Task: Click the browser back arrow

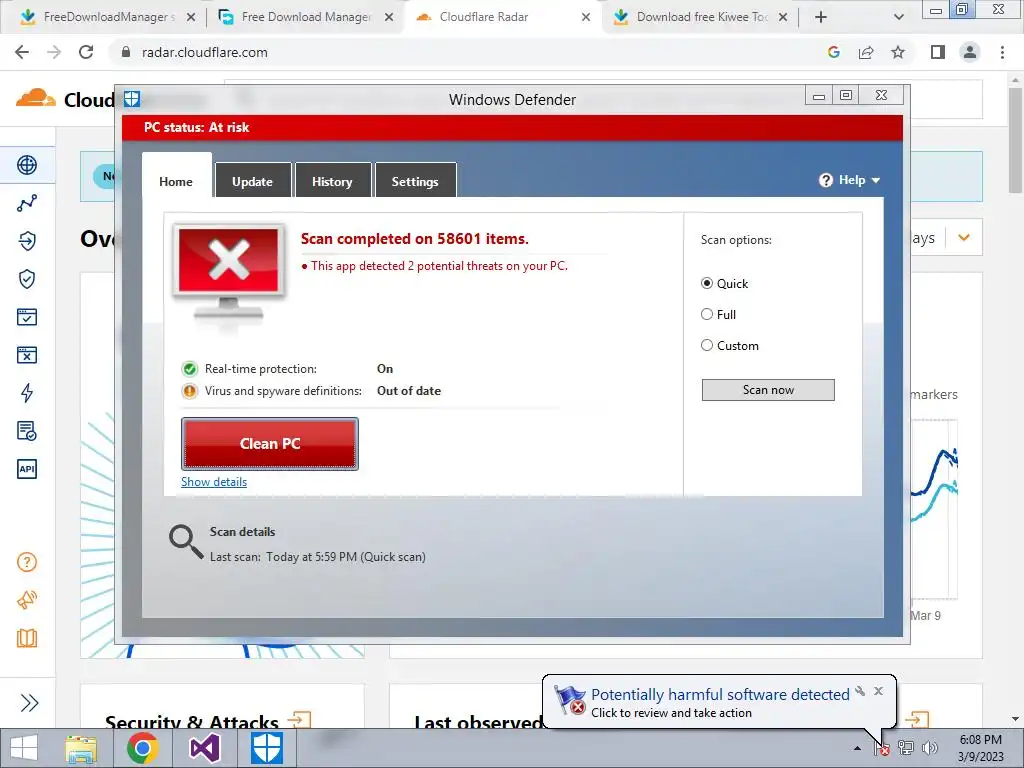Action: pos(22,52)
